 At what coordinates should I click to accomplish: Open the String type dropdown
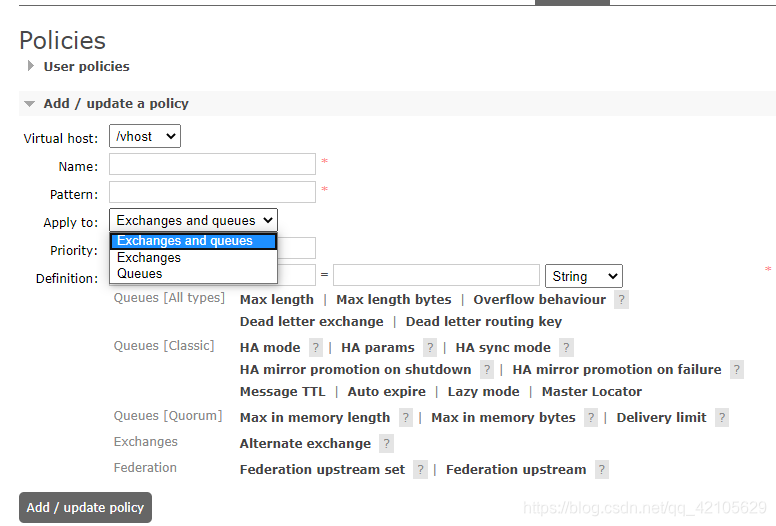(583, 276)
